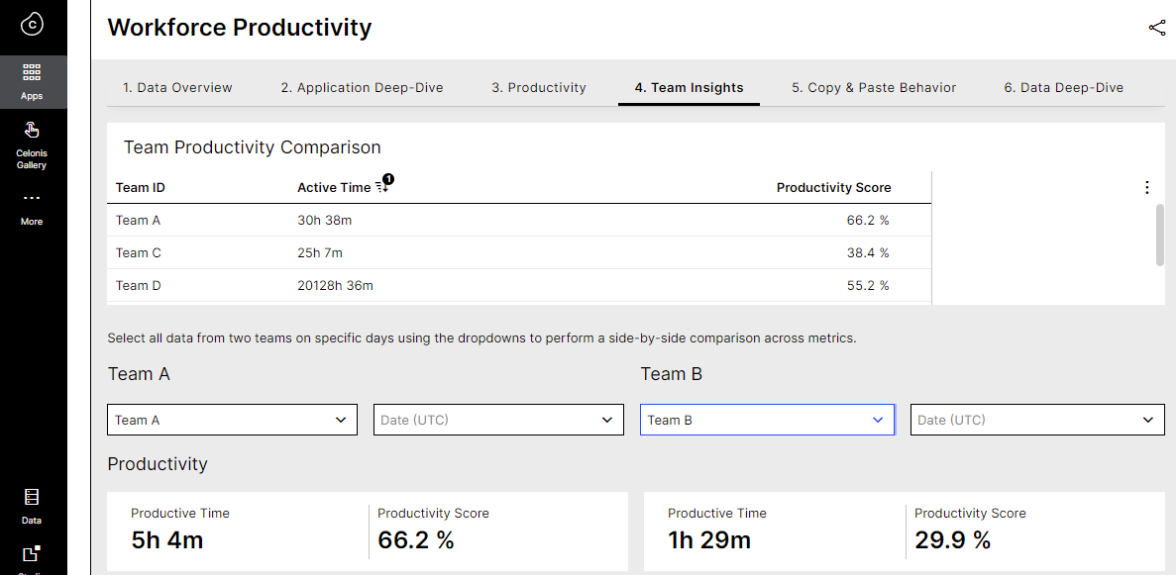Click the 25h 7m active time cell
1176x575 pixels.
tap(320, 253)
